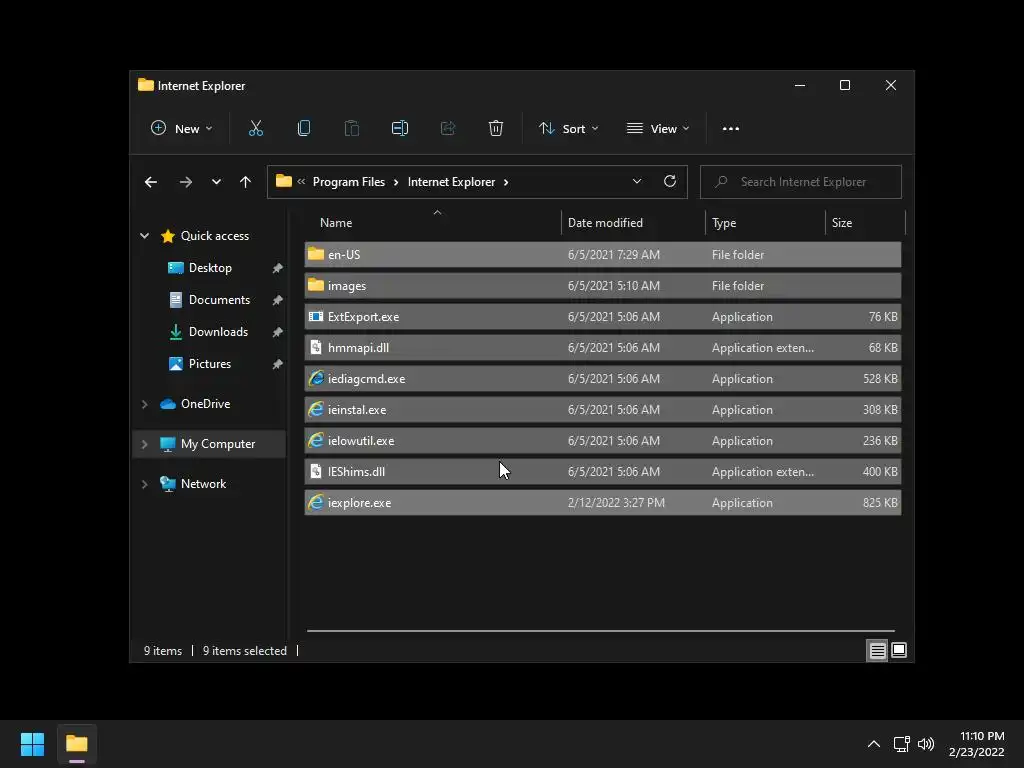Click the Share icon in toolbar
Viewport: 1024px width, 768px height.
click(448, 129)
